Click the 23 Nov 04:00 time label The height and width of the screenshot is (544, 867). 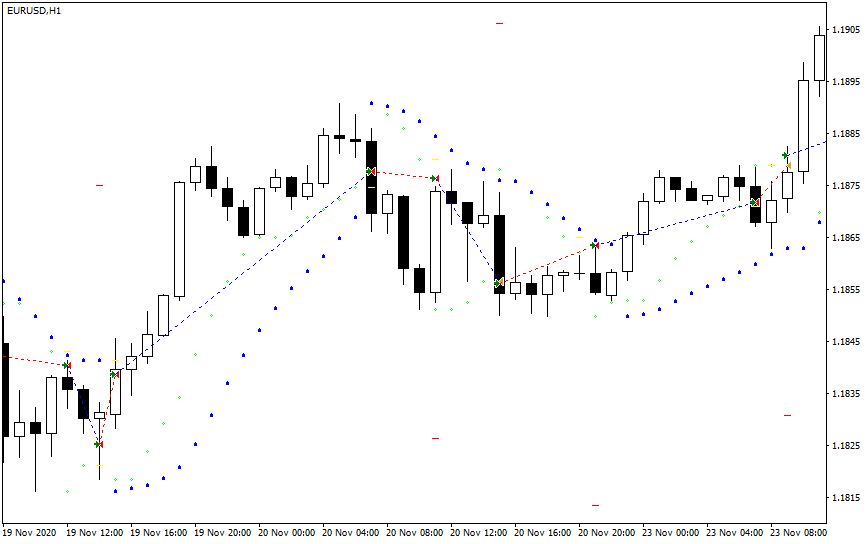(x=735, y=533)
